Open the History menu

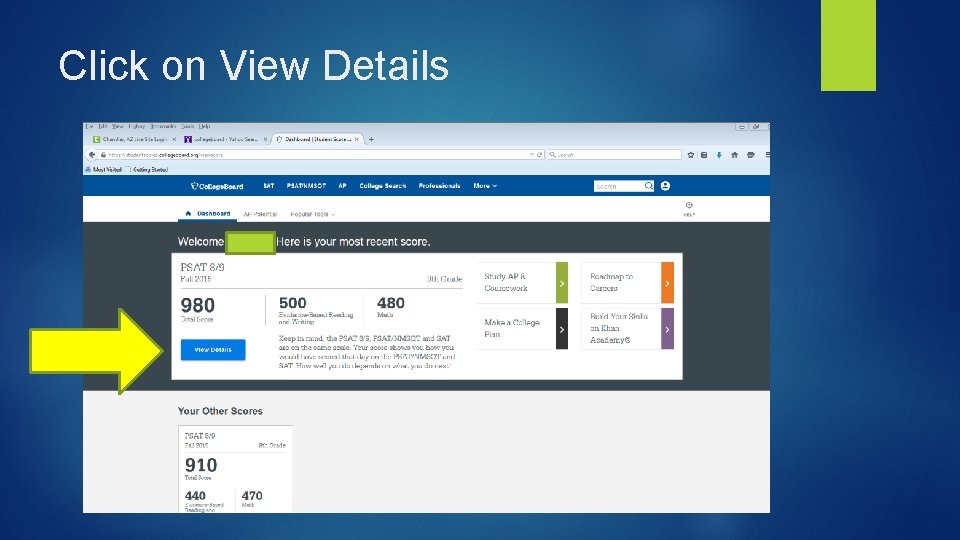click(x=137, y=127)
